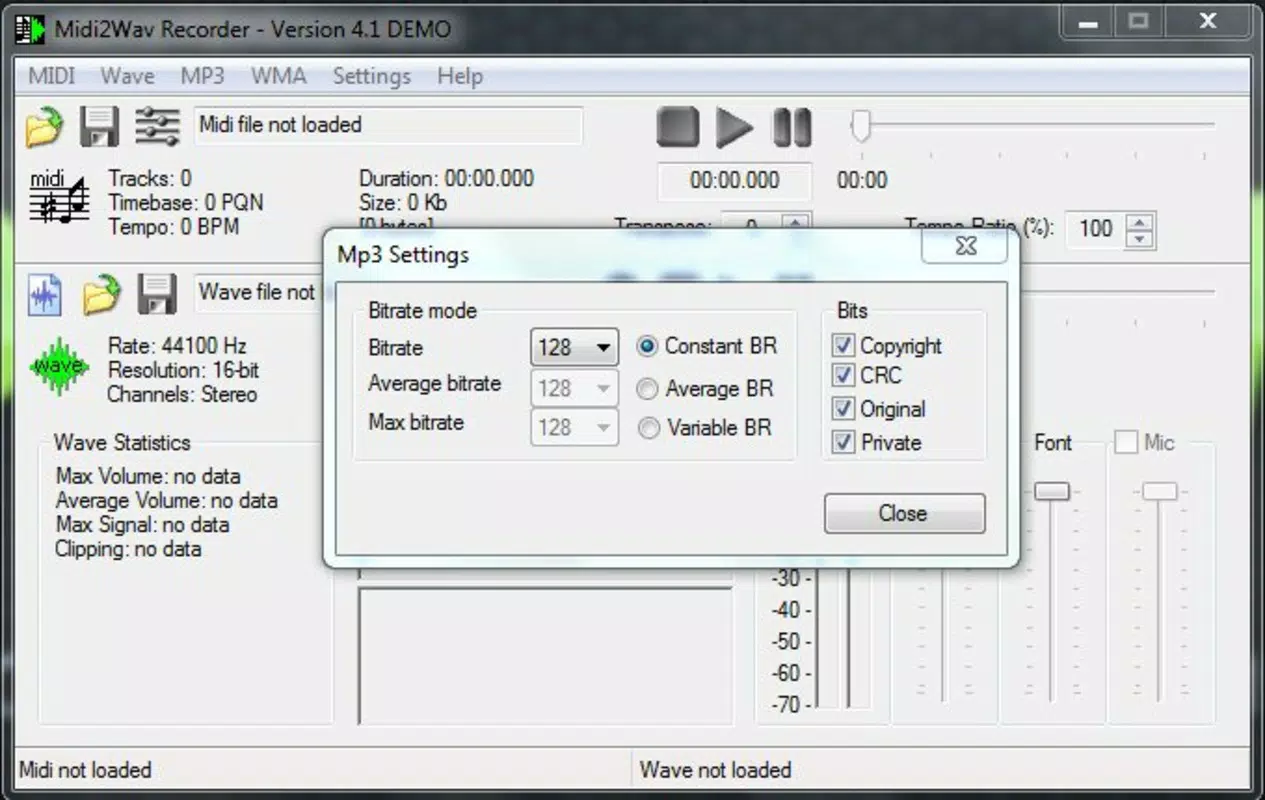Click the Midi2Wav title bar app icon

pos(31,29)
